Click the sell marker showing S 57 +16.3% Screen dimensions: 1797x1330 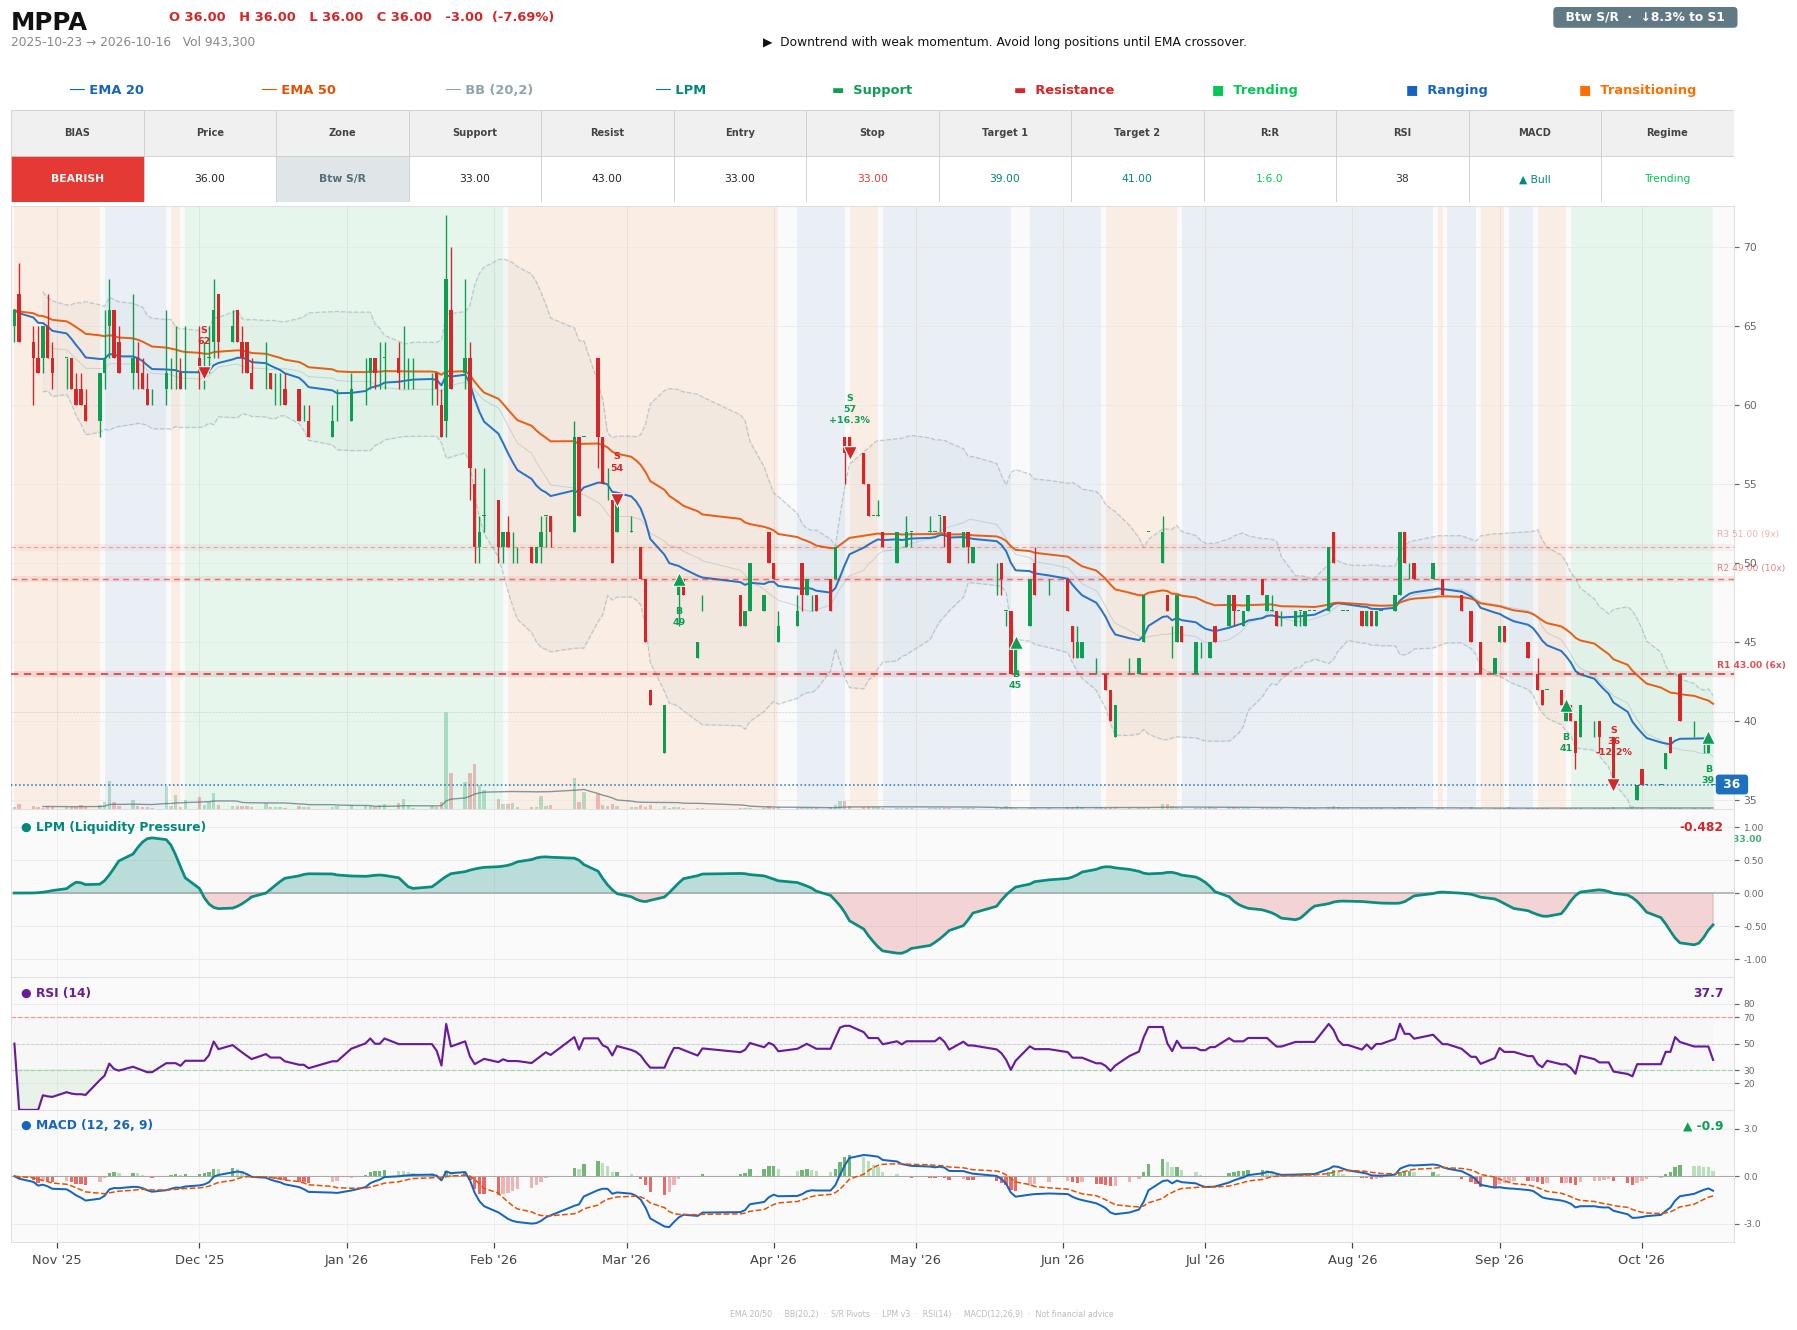[850, 452]
